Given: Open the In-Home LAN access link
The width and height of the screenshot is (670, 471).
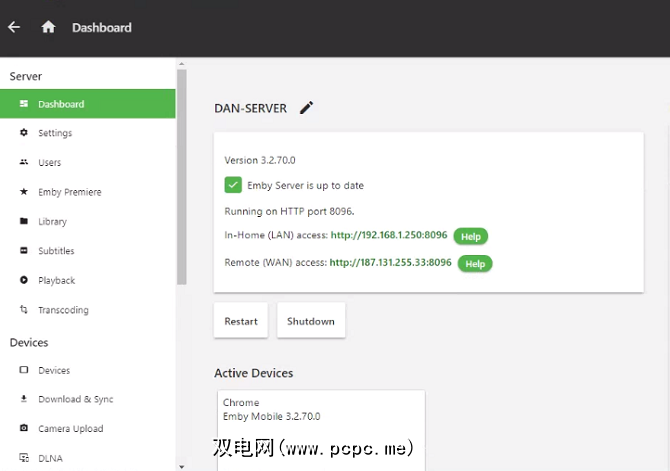Looking at the screenshot, I should click(390, 237).
